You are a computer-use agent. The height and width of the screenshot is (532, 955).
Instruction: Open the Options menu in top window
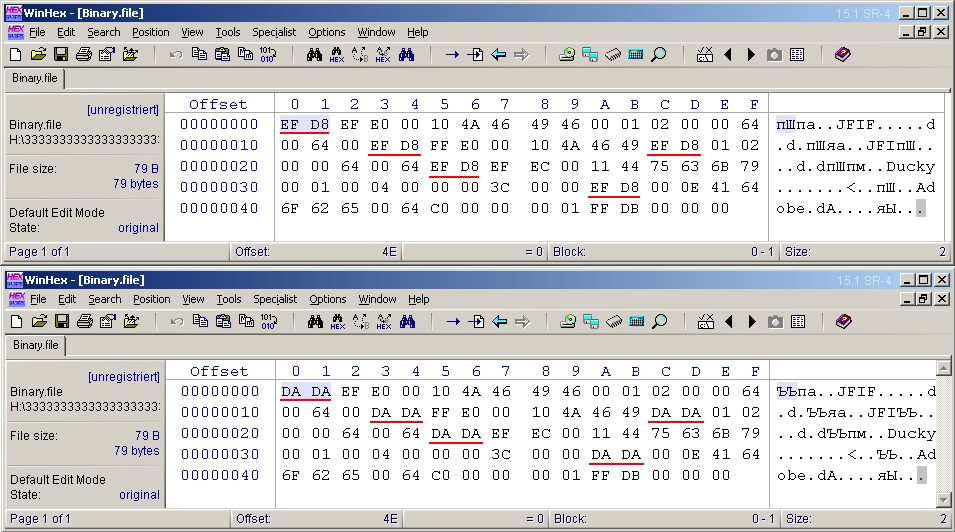pyautogui.click(x=326, y=32)
